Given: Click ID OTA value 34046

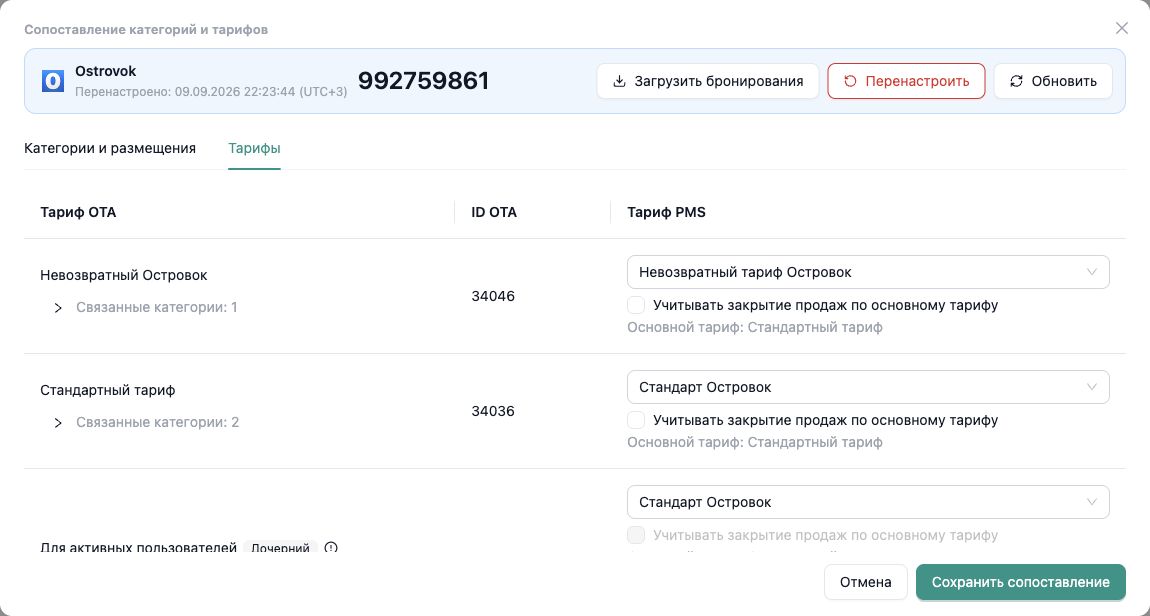Looking at the screenshot, I should [x=493, y=296].
